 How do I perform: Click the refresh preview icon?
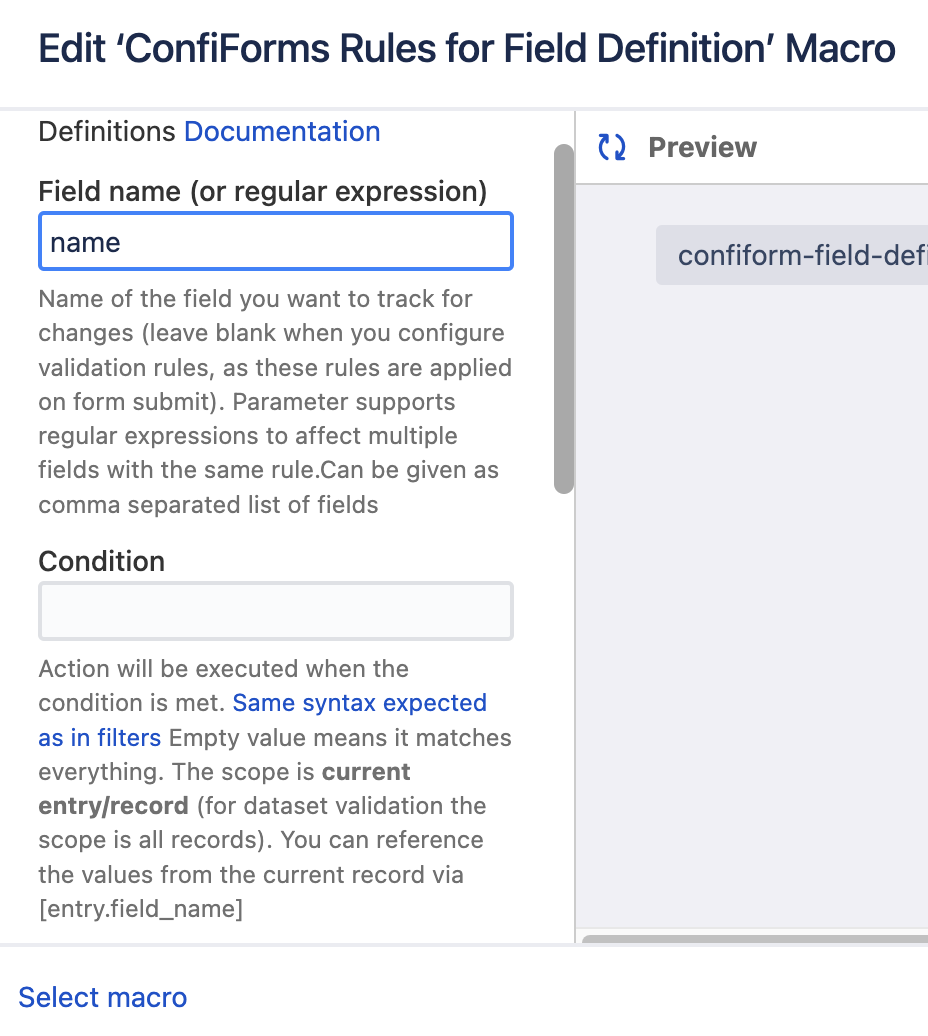pyautogui.click(x=612, y=148)
